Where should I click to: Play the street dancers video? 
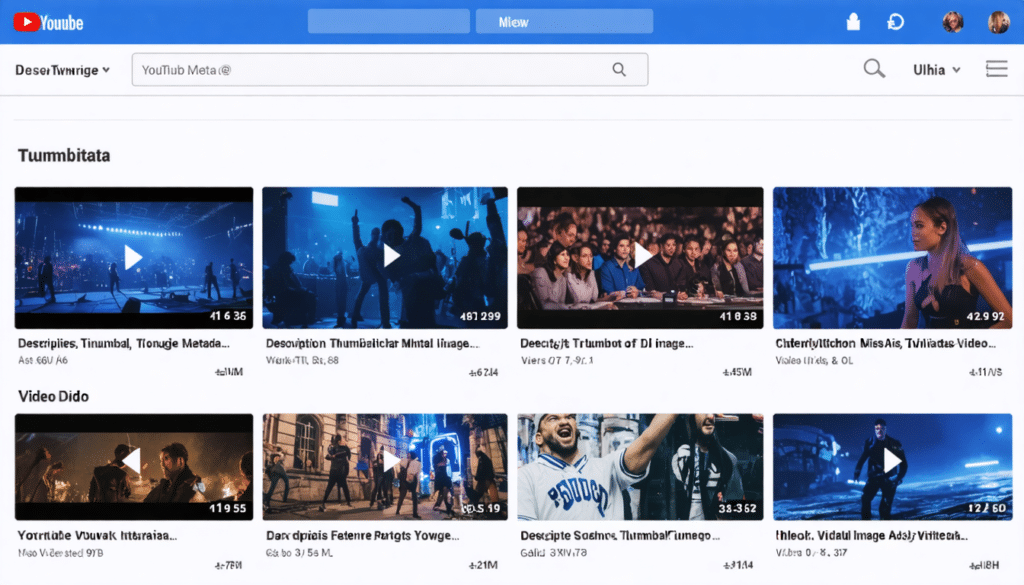[x=391, y=462]
